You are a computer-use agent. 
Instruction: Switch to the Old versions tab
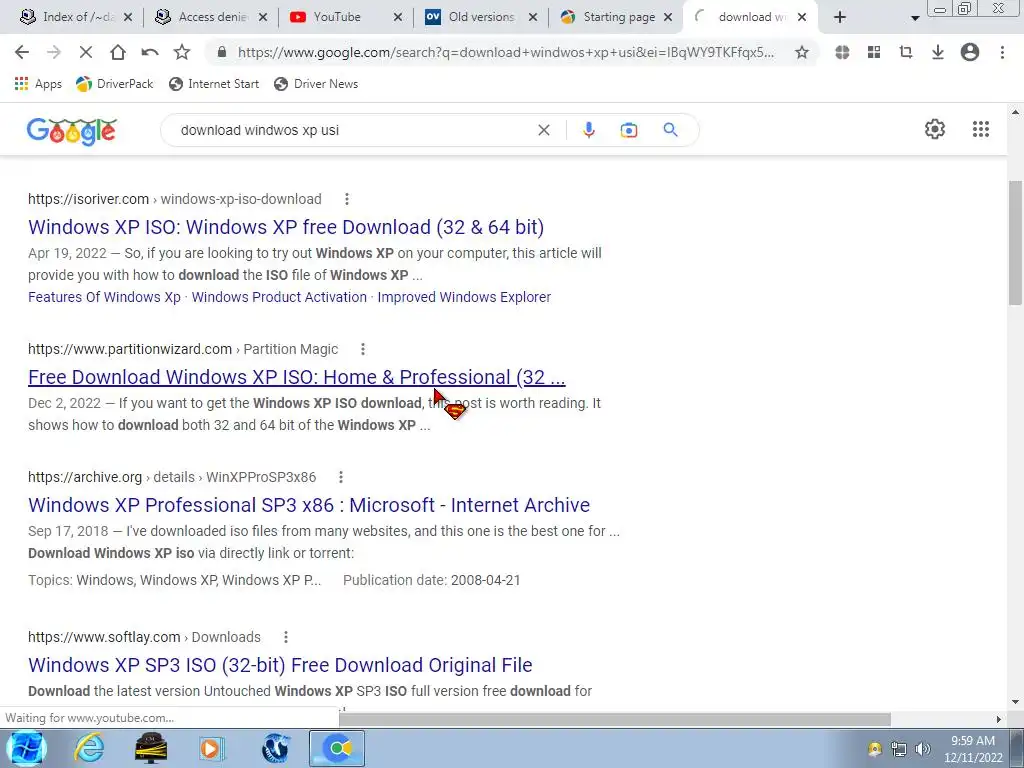[x=481, y=17]
